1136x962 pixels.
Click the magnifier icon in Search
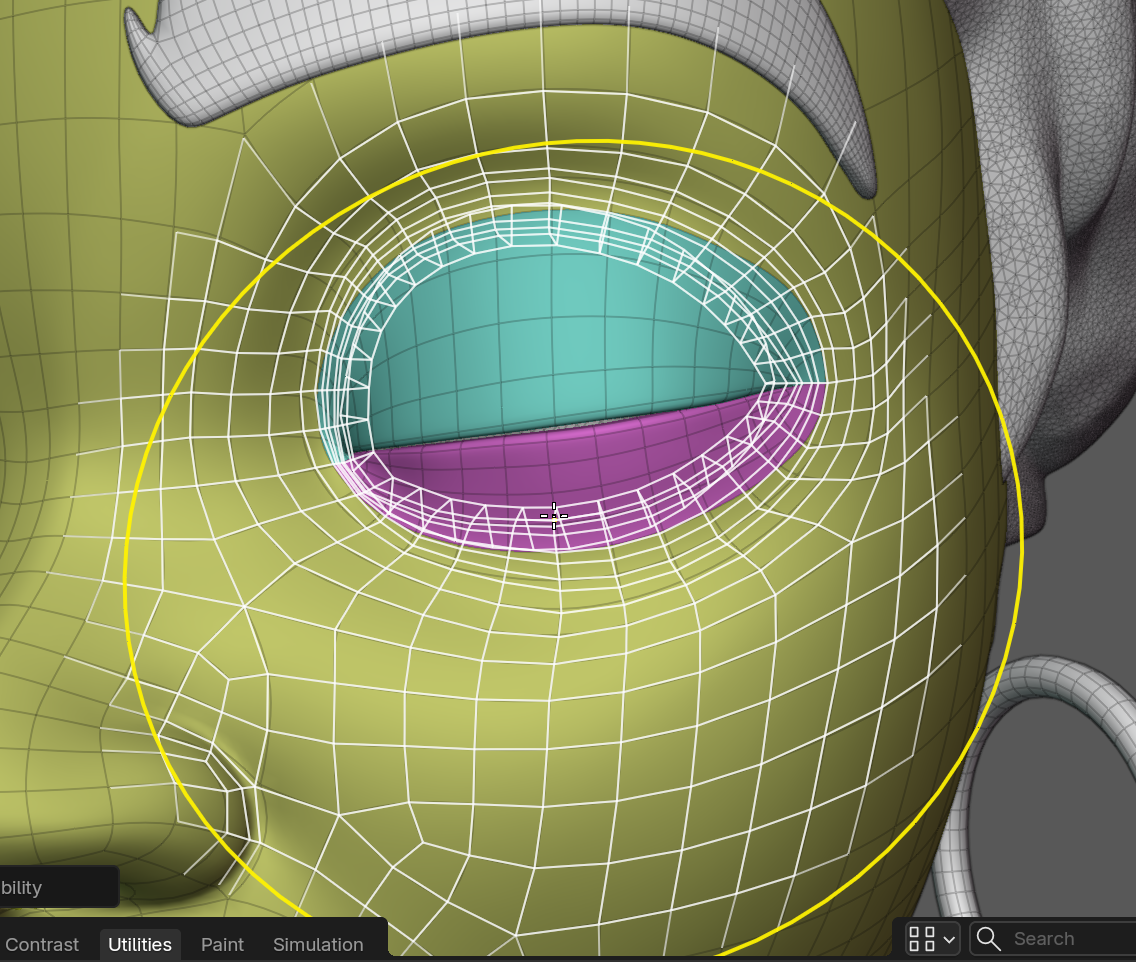click(x=987, y=938)
